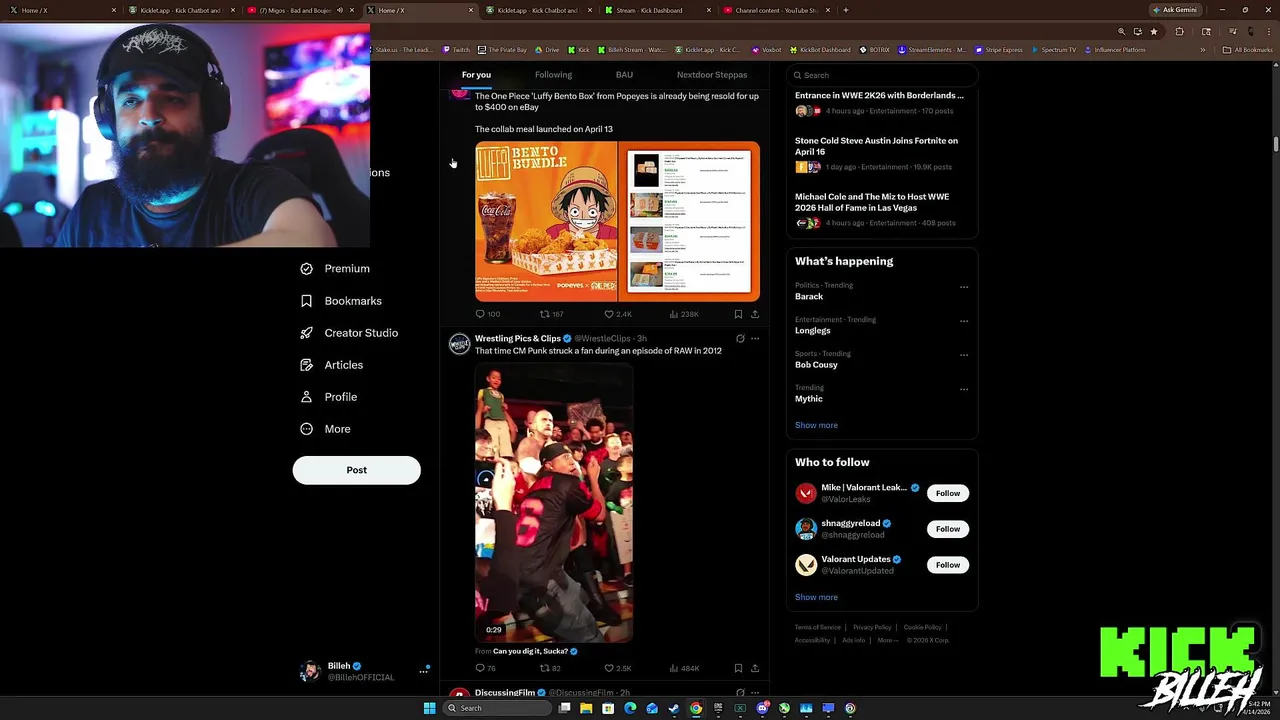Viewport: 1280px width, 720px height.
Task: Open Bookmarks in the X sidebar
Action: tap(341, 300)
